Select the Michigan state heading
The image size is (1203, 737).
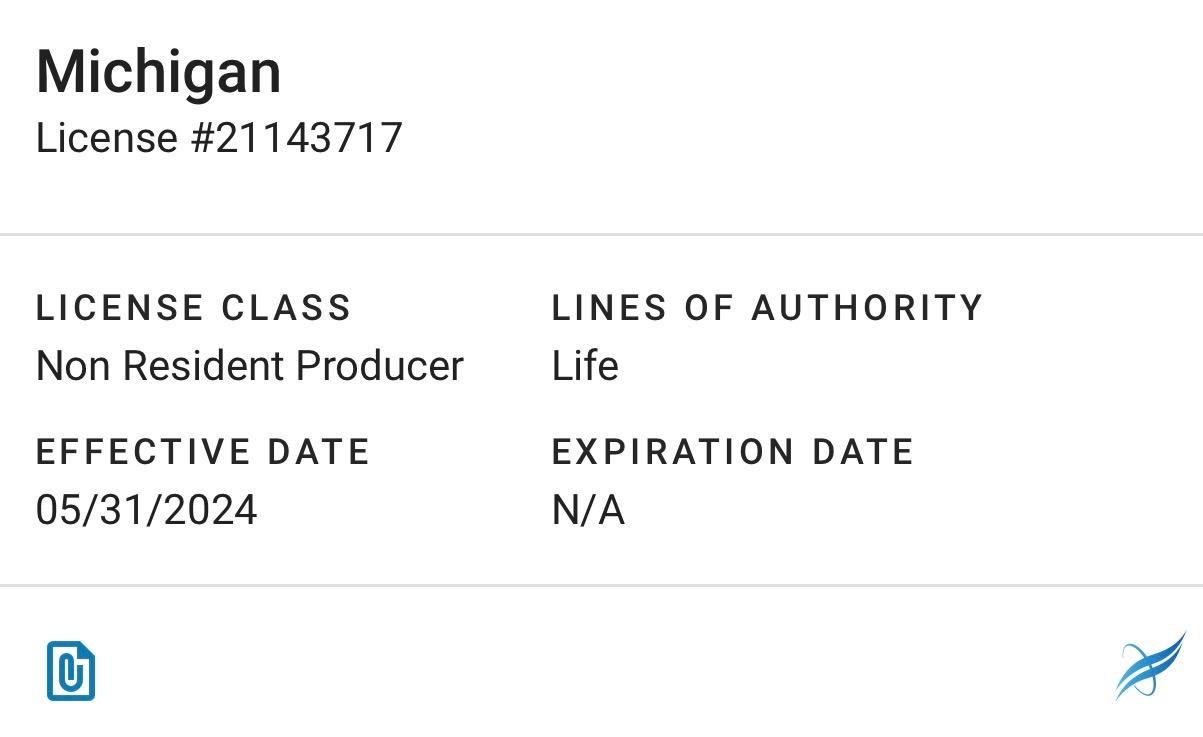point(159,73)
